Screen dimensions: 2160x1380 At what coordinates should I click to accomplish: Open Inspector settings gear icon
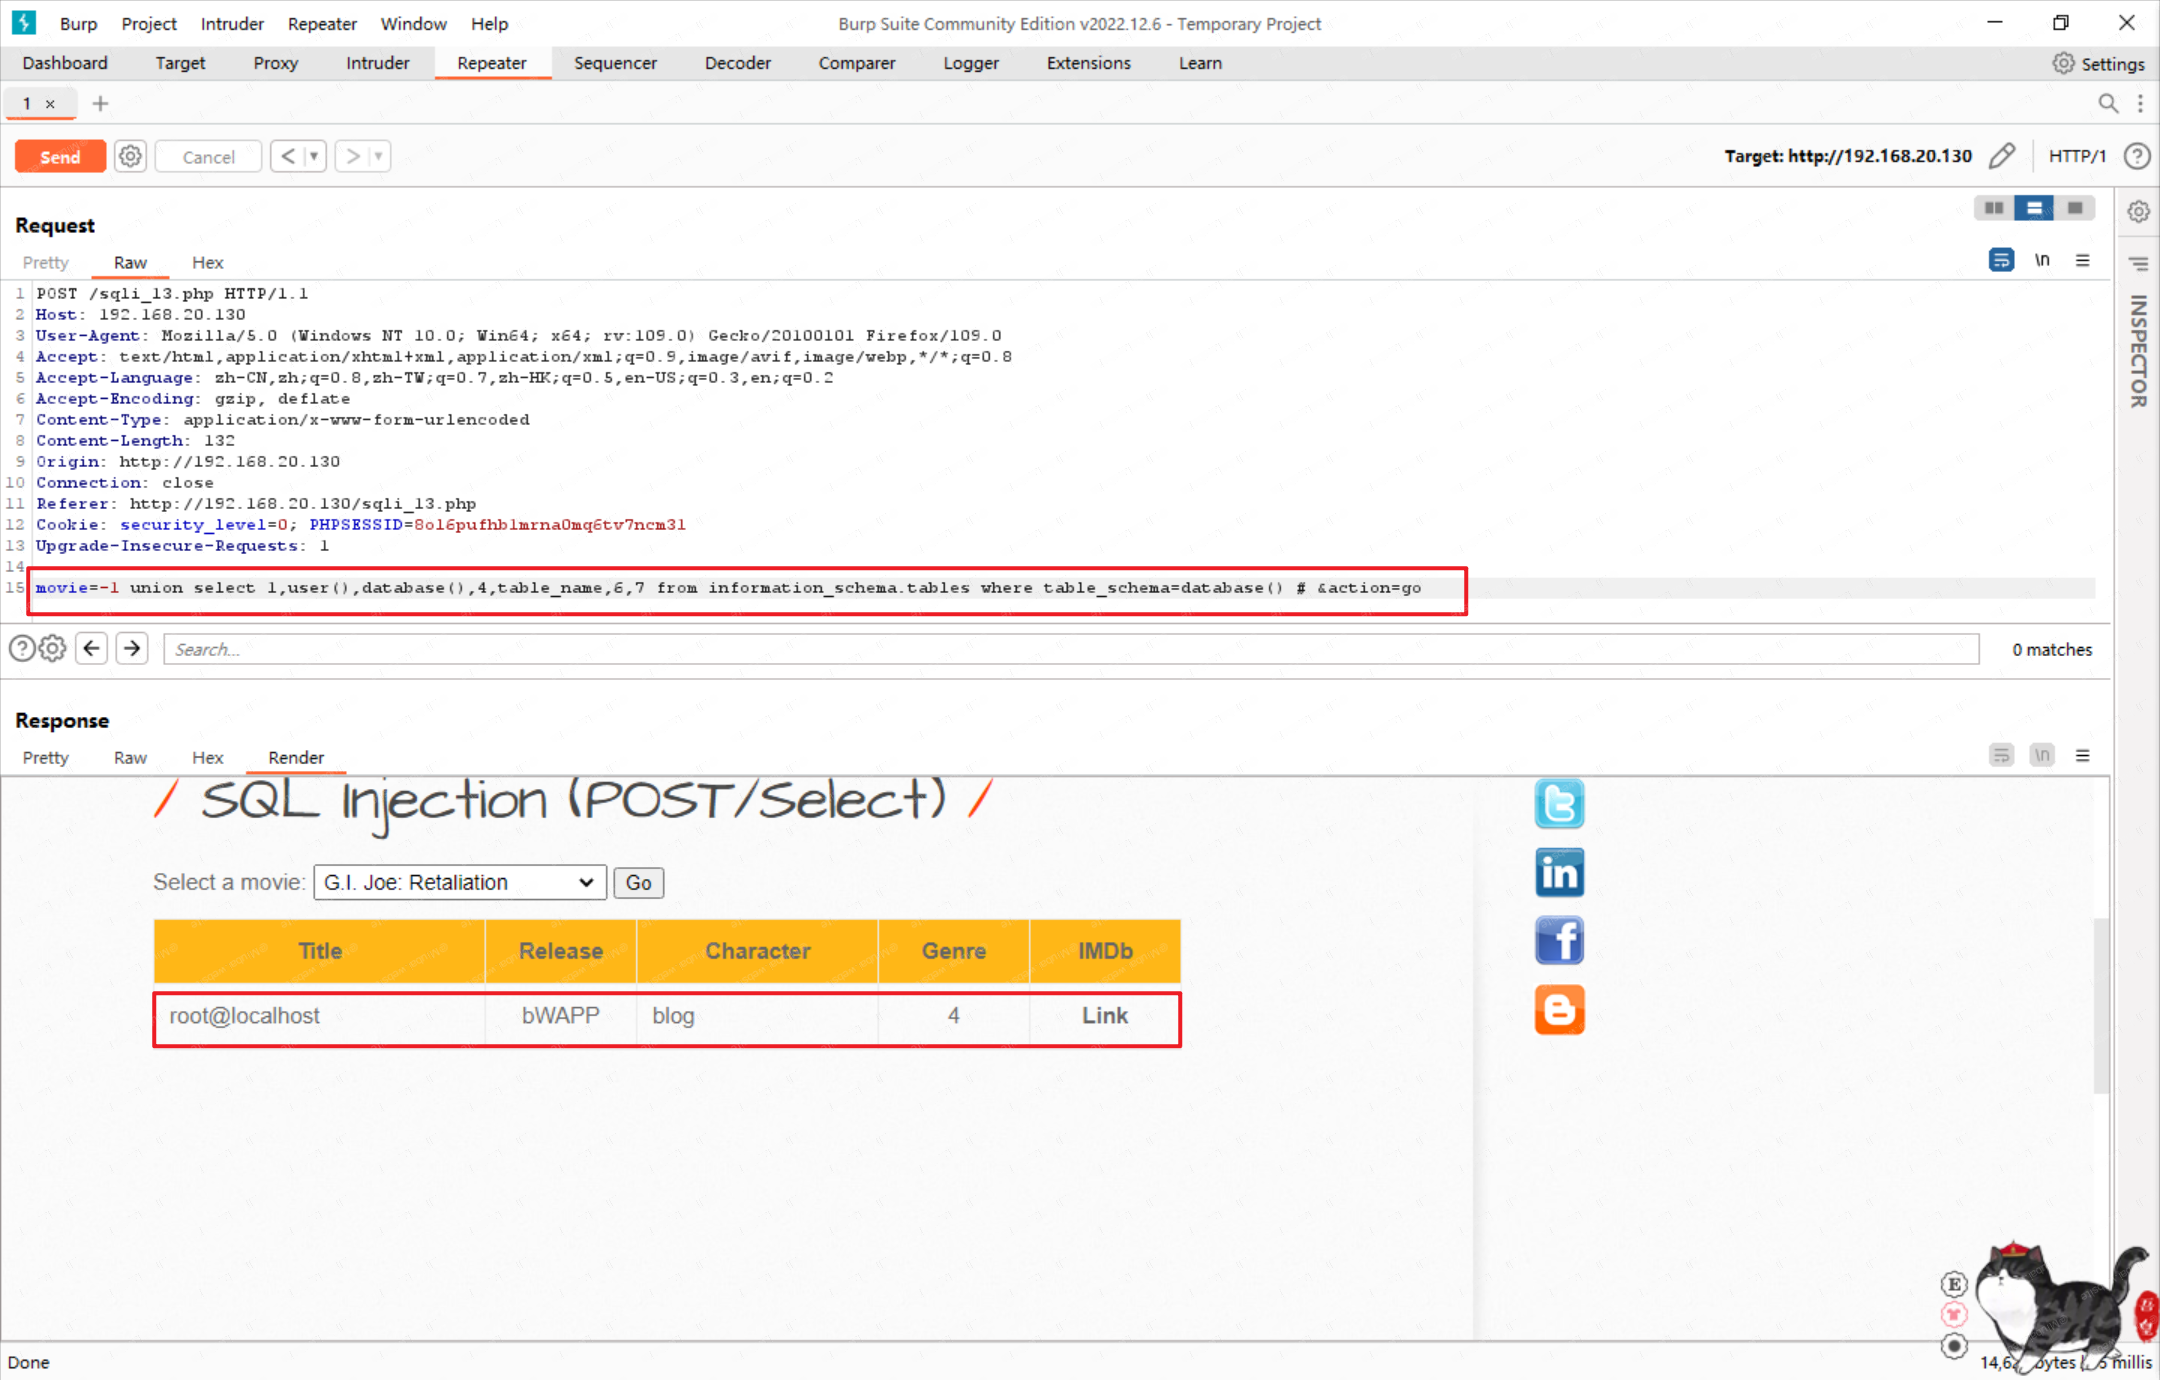[2138, 211]
